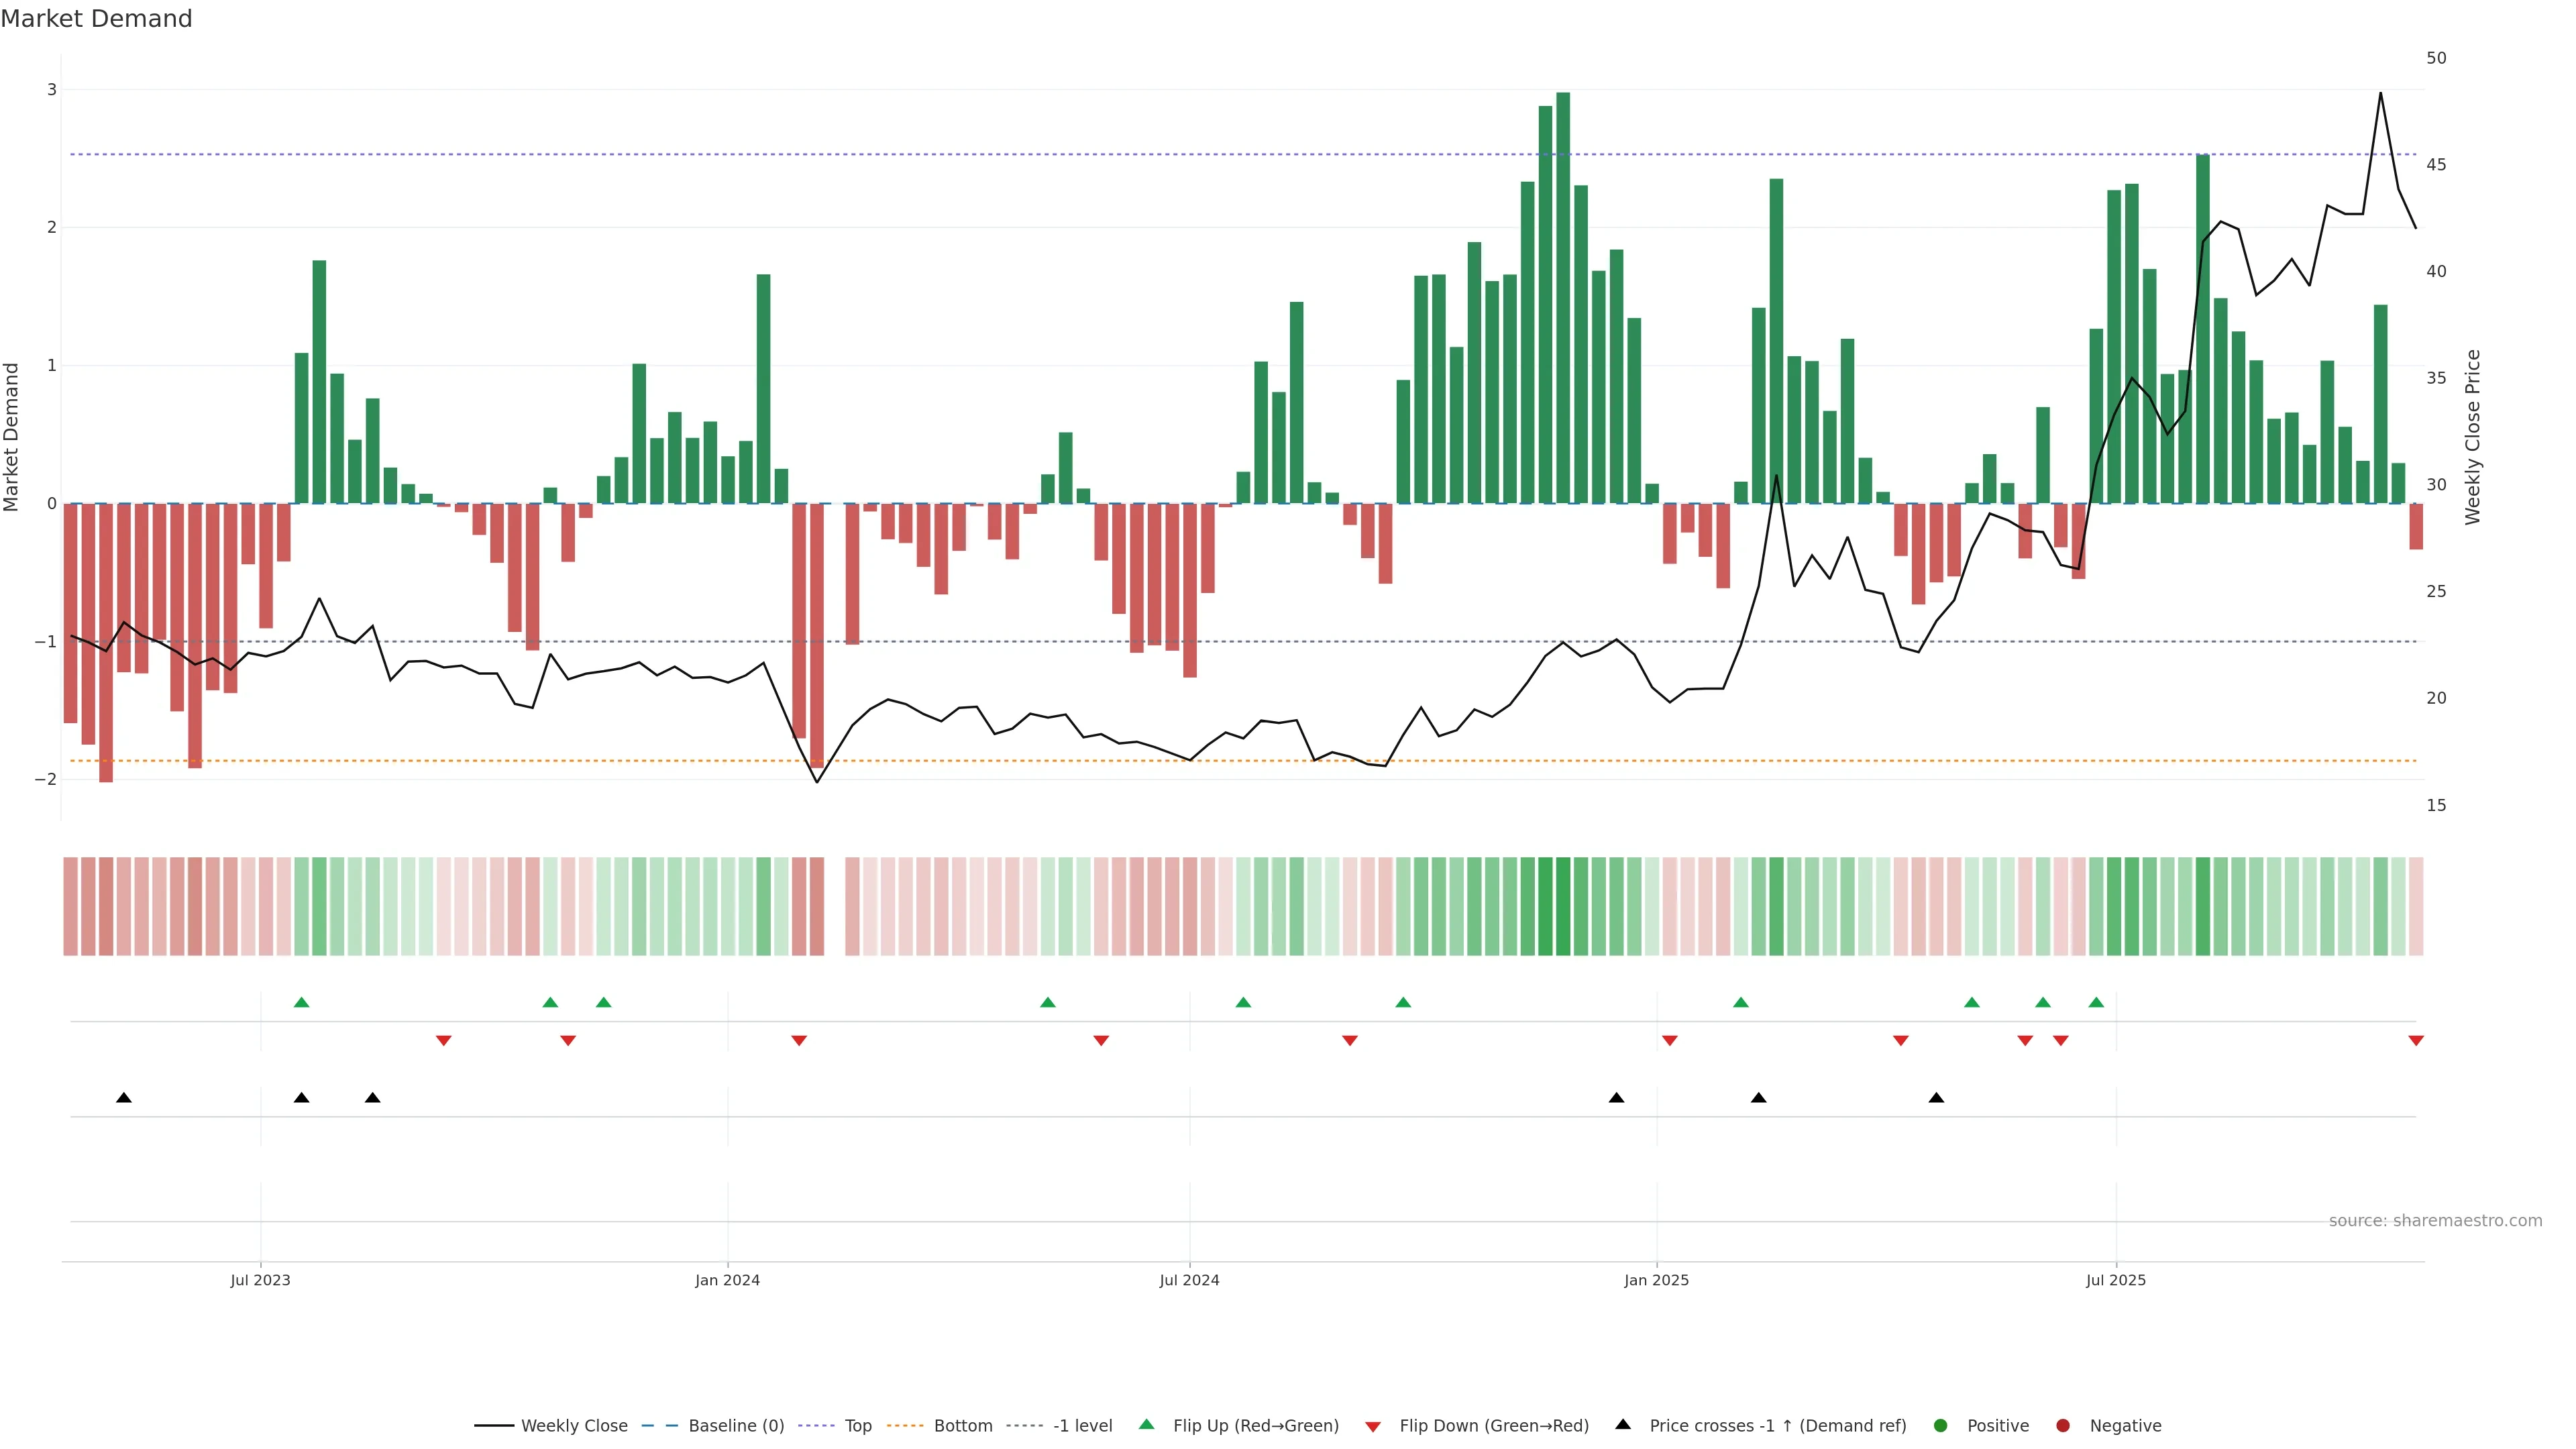This screenshot has height=1449, width=2576.
Task: Click the red Flip Down triangle legend icon
Action: click(1373, 1427)
